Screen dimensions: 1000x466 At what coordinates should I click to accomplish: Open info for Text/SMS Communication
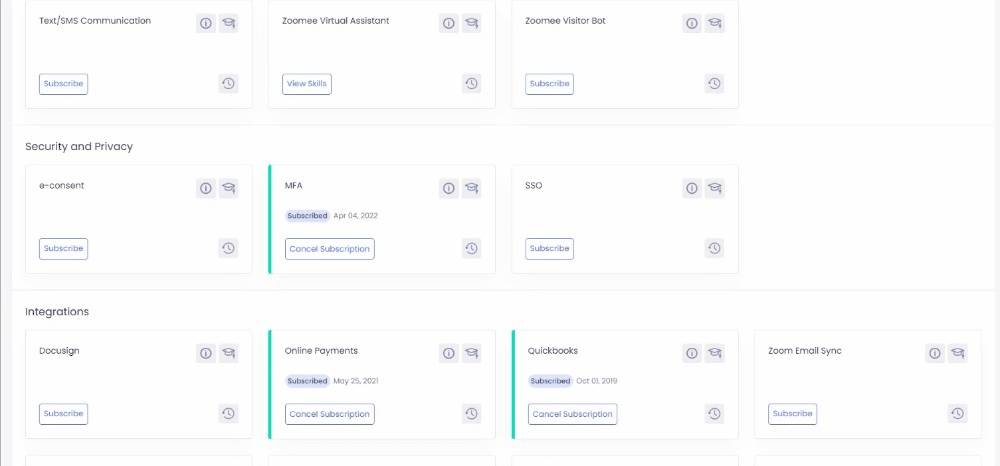tap(206, 23)
